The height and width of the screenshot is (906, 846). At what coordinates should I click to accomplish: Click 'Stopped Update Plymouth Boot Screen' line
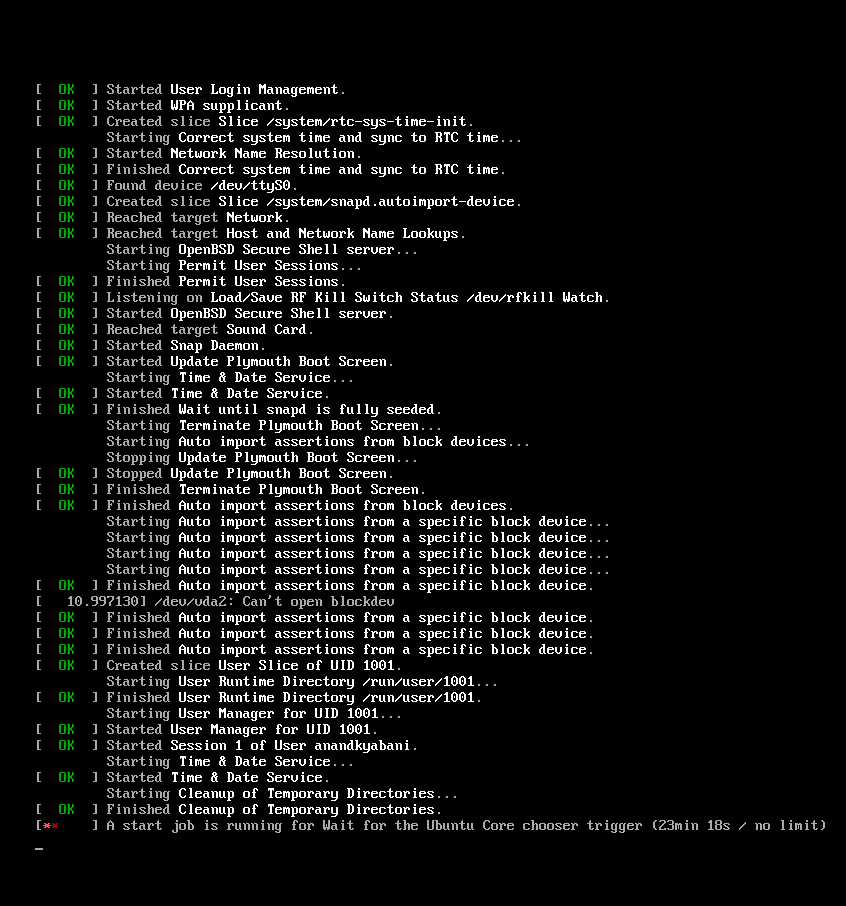[250, 473]
